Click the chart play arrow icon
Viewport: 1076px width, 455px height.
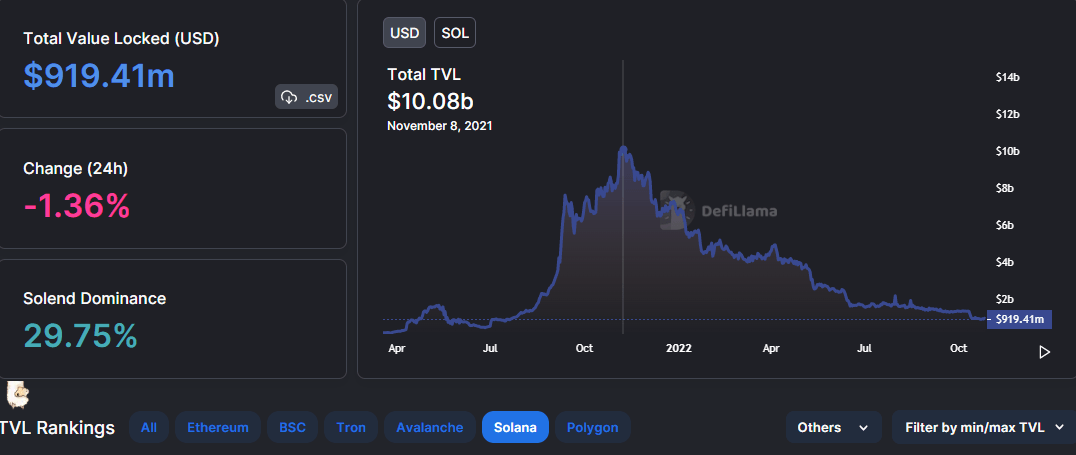point(1044,352)
